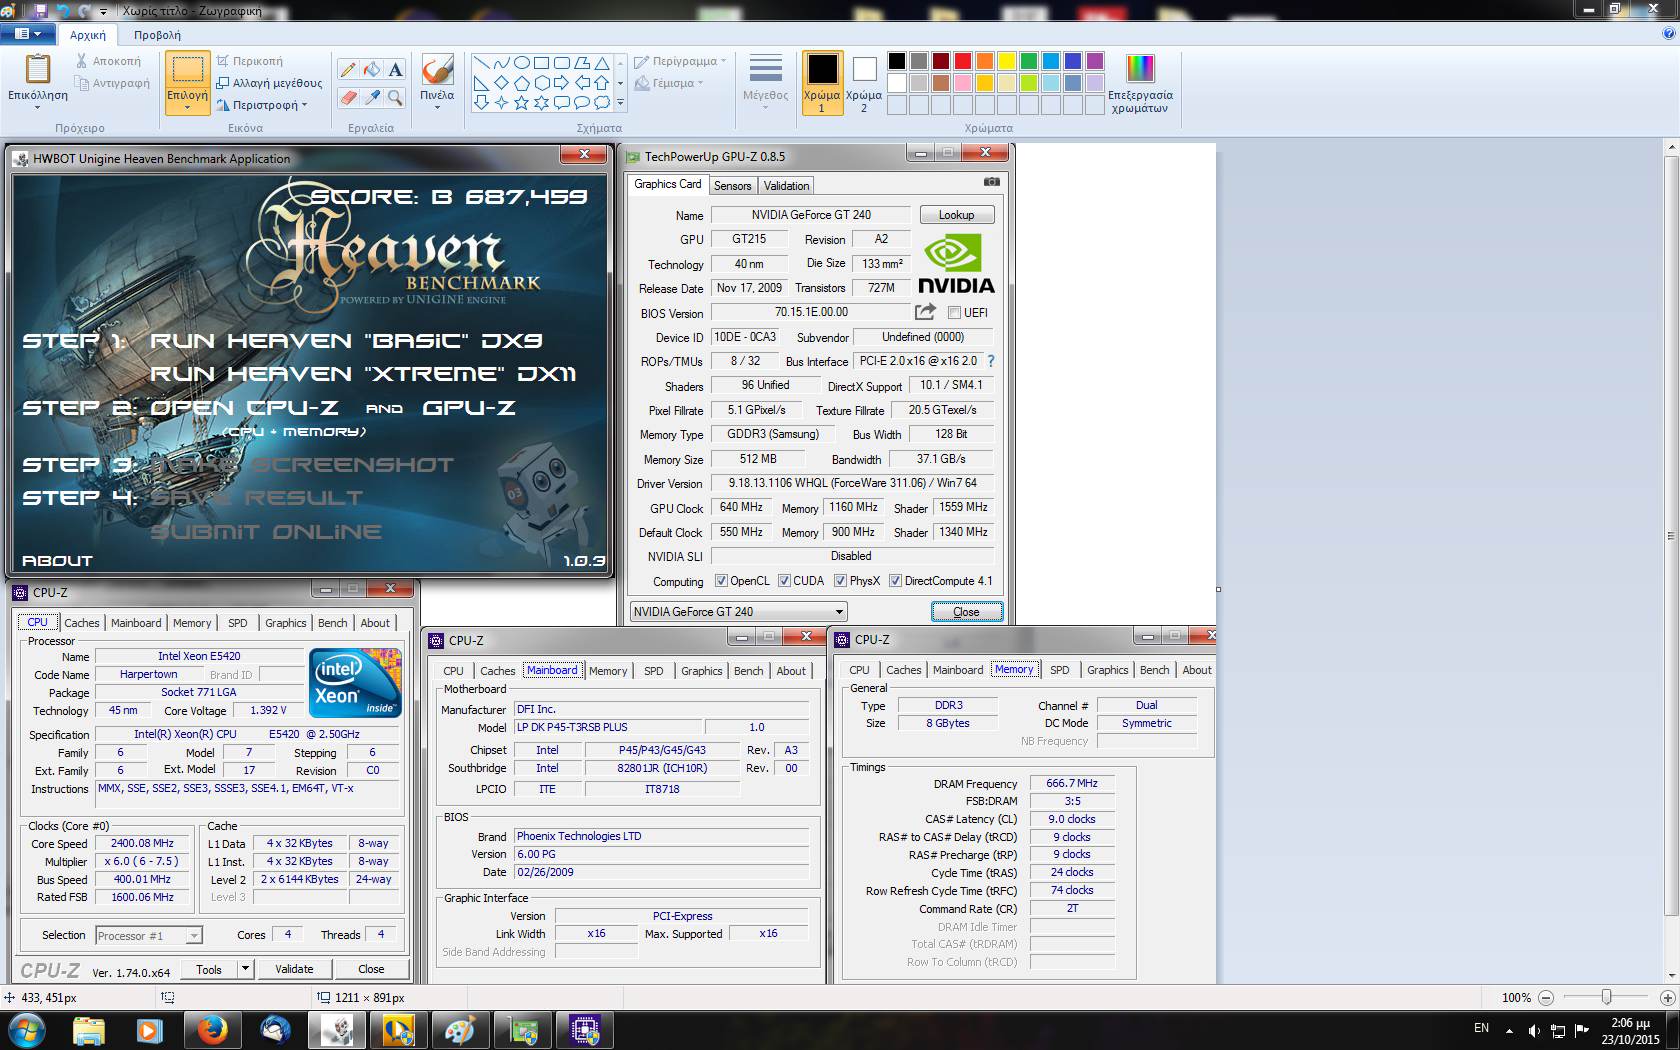Open Firefox from the taskbar

pyautogui.click(x=211, y=1030)
